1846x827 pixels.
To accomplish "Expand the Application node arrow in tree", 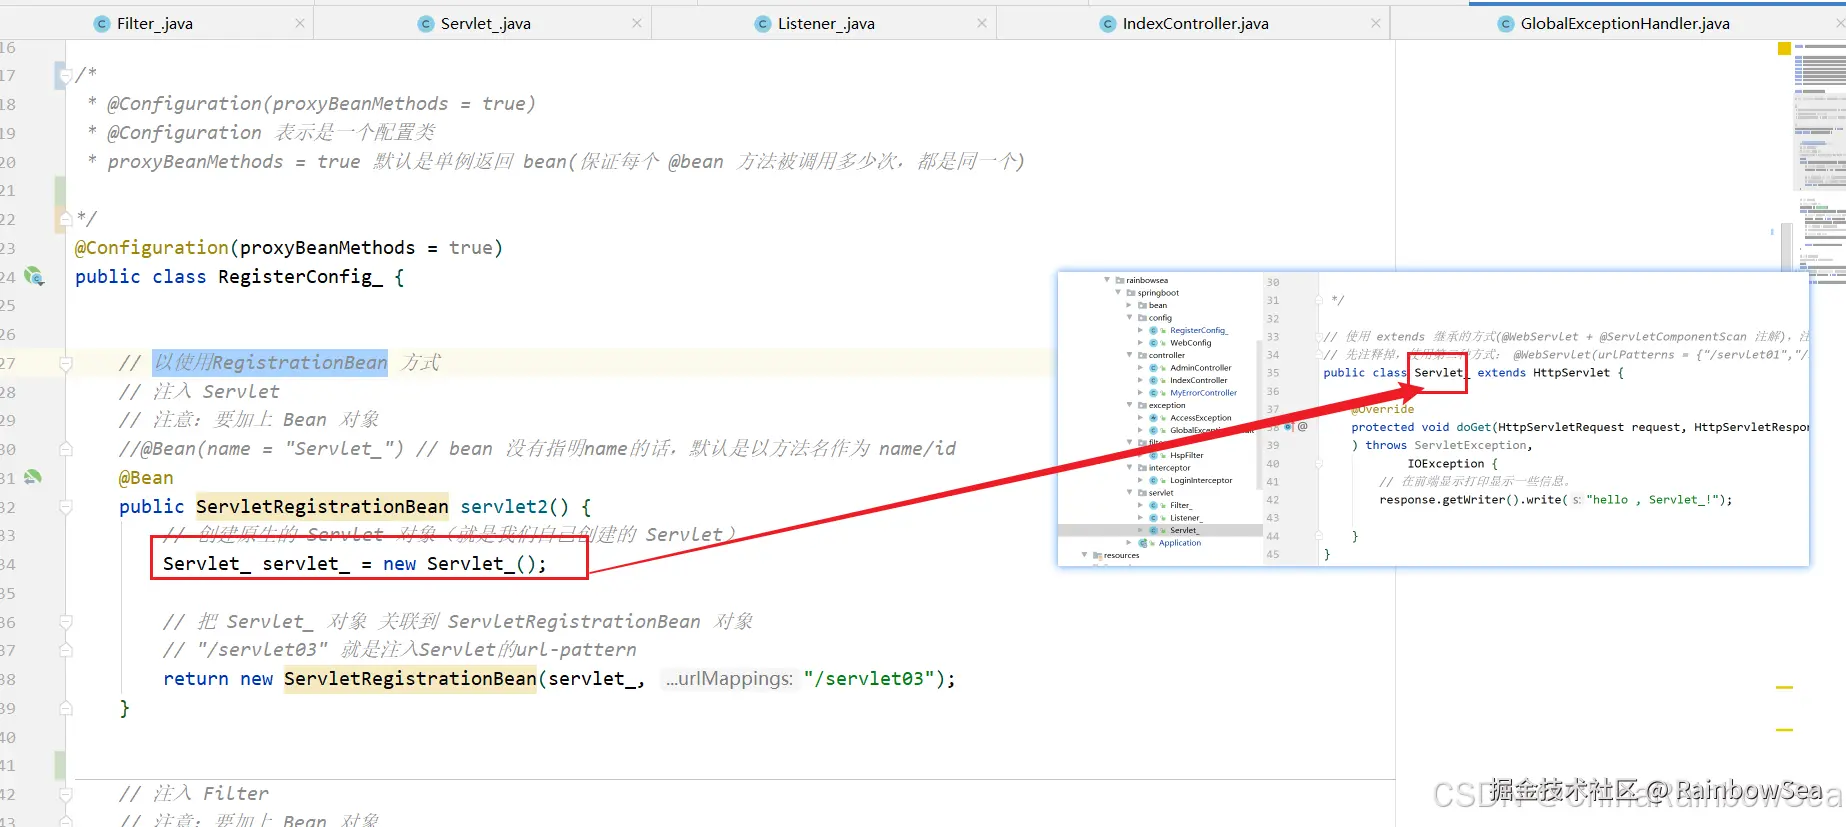I will pyautogui.click(x=1130, y=543).
